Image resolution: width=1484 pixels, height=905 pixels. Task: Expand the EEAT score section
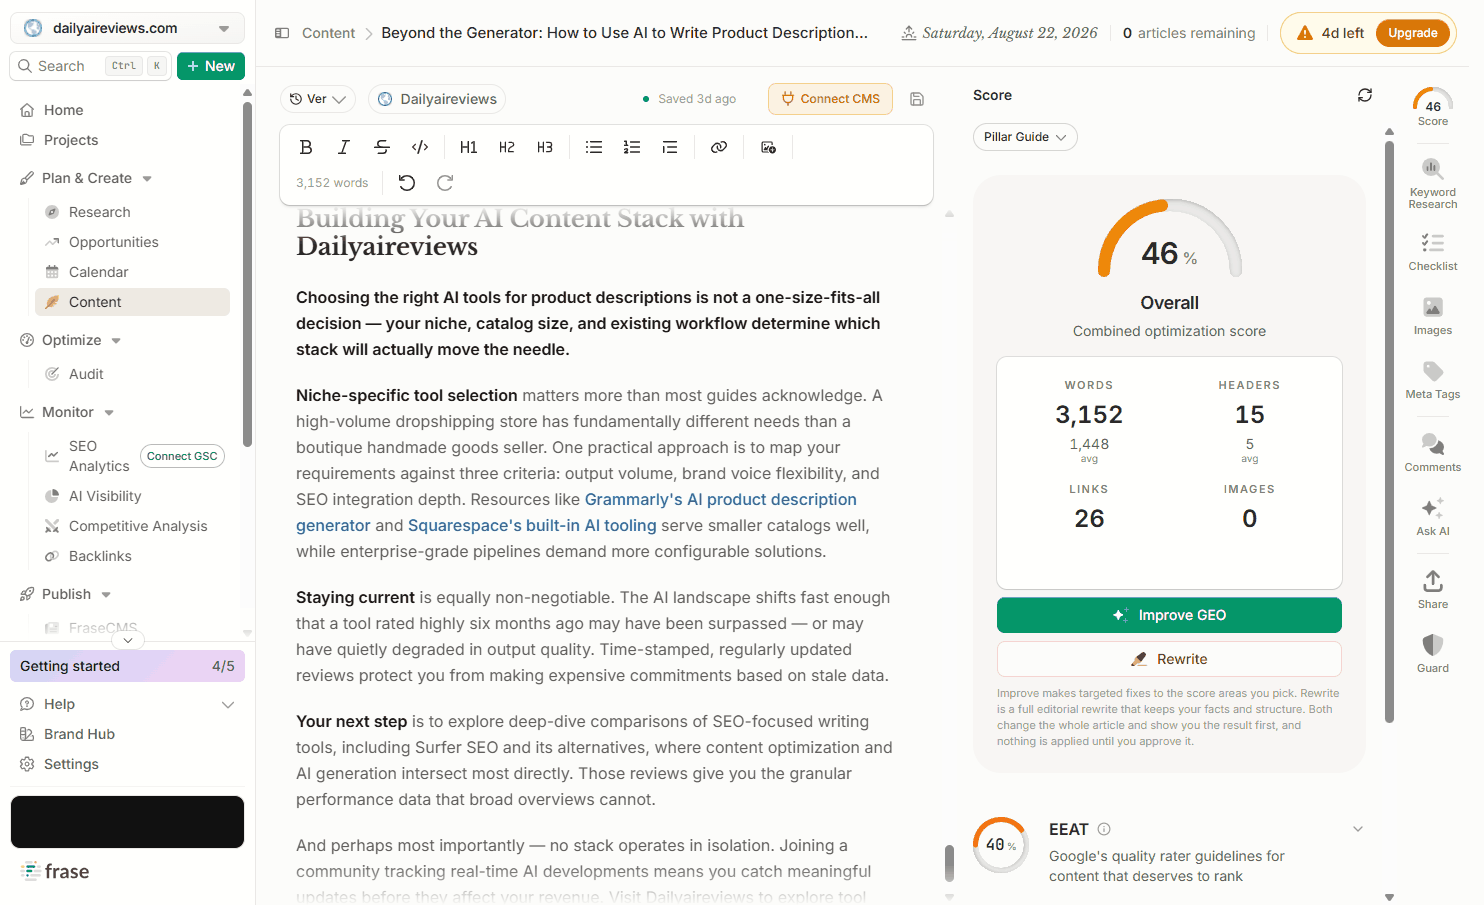[x=1358, y=829]
